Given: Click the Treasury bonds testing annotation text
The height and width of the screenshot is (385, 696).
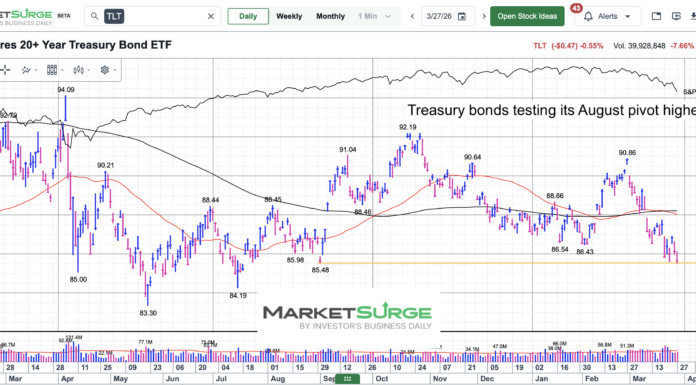Looking at the screenshot, I should (x=551, y=110).
